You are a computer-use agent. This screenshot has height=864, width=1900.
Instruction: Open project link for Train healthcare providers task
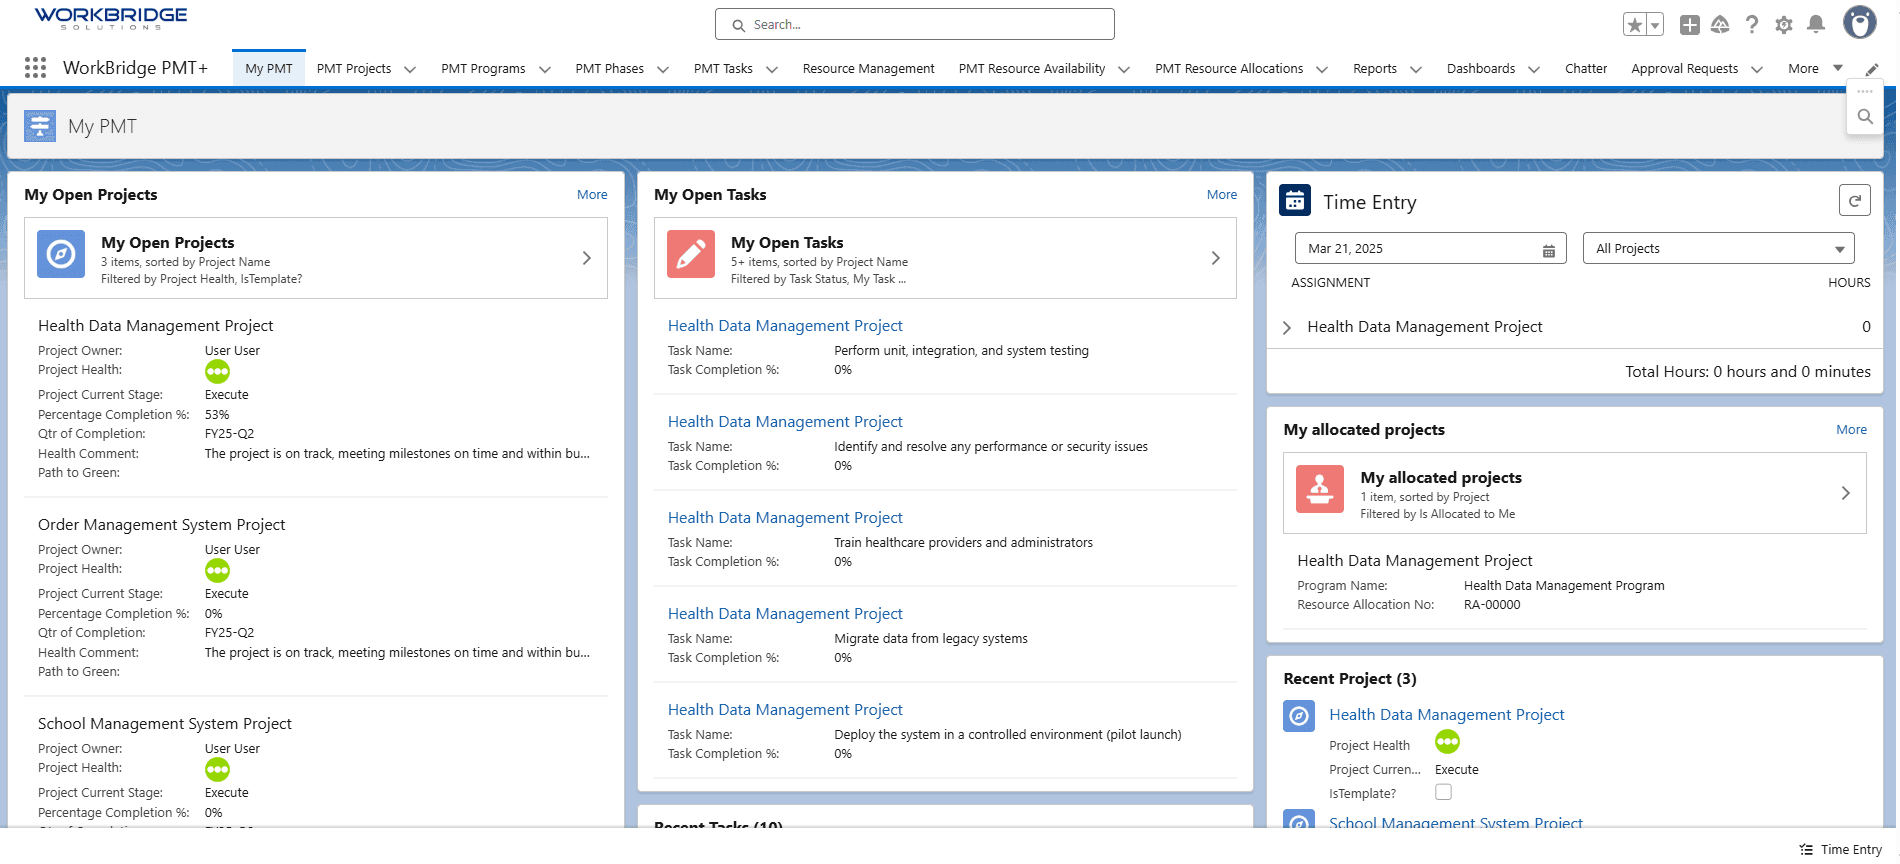785,518
